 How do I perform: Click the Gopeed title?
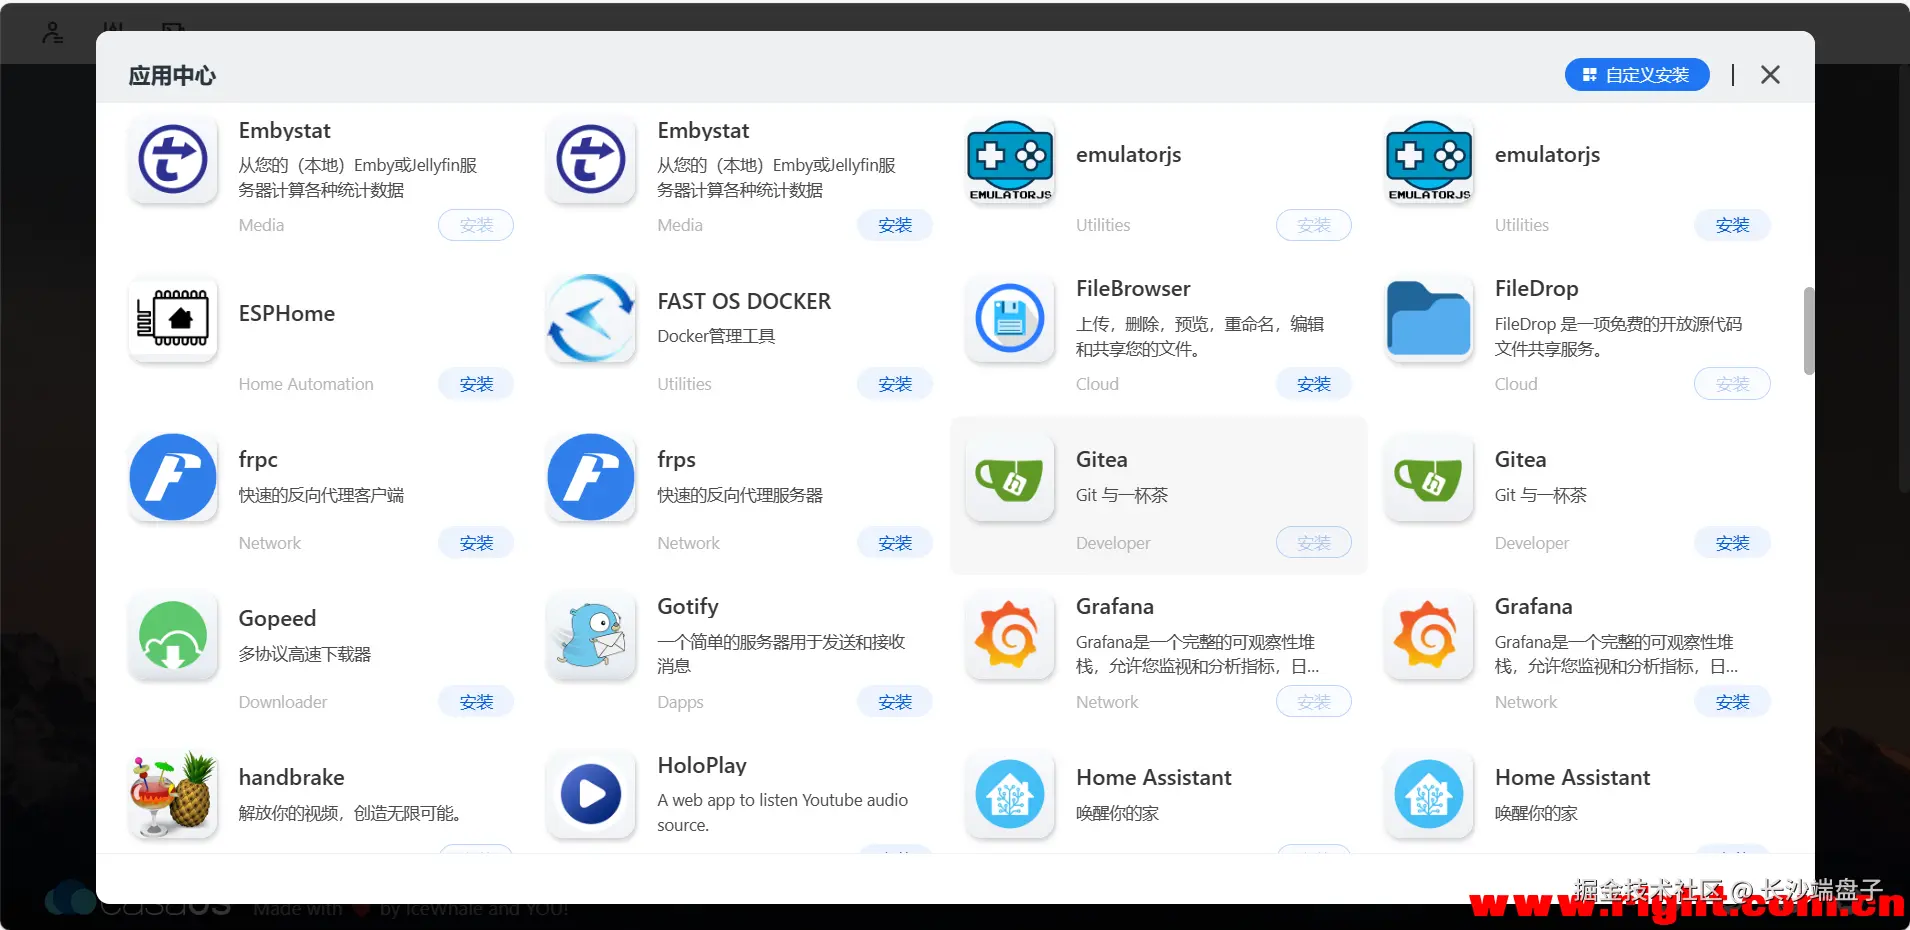click(x=277, y=619)
